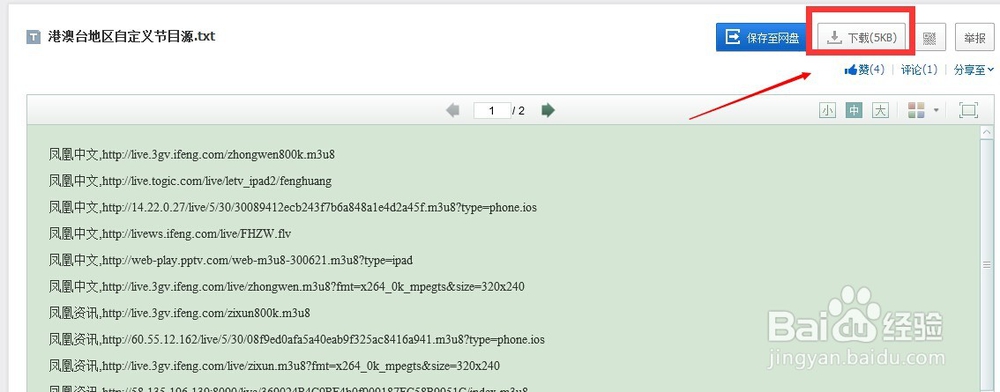Image resolution: width=1000 pixels, height=392 pixels.
Task: Select small font size 小
Action: point(827,110)
